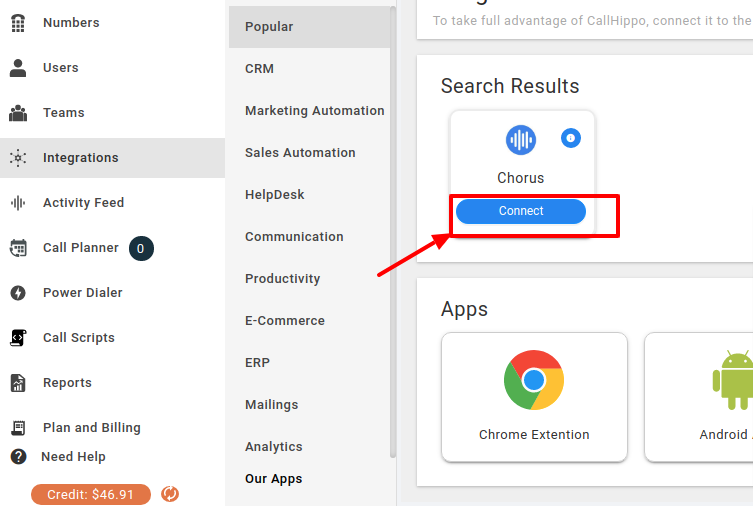Screen dimensions: 753x506
Task: Open Plan and Billing
Action: click(92, 427)
